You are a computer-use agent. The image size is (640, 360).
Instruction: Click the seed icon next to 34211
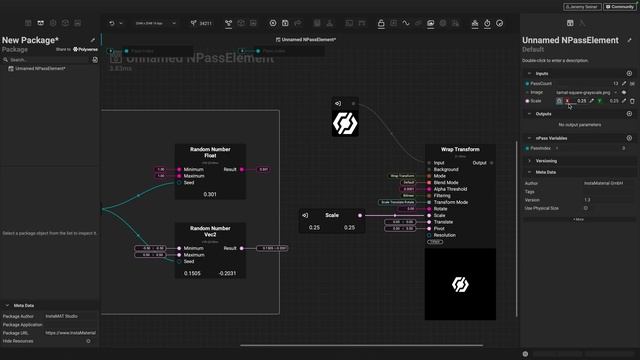click(193, 23)
